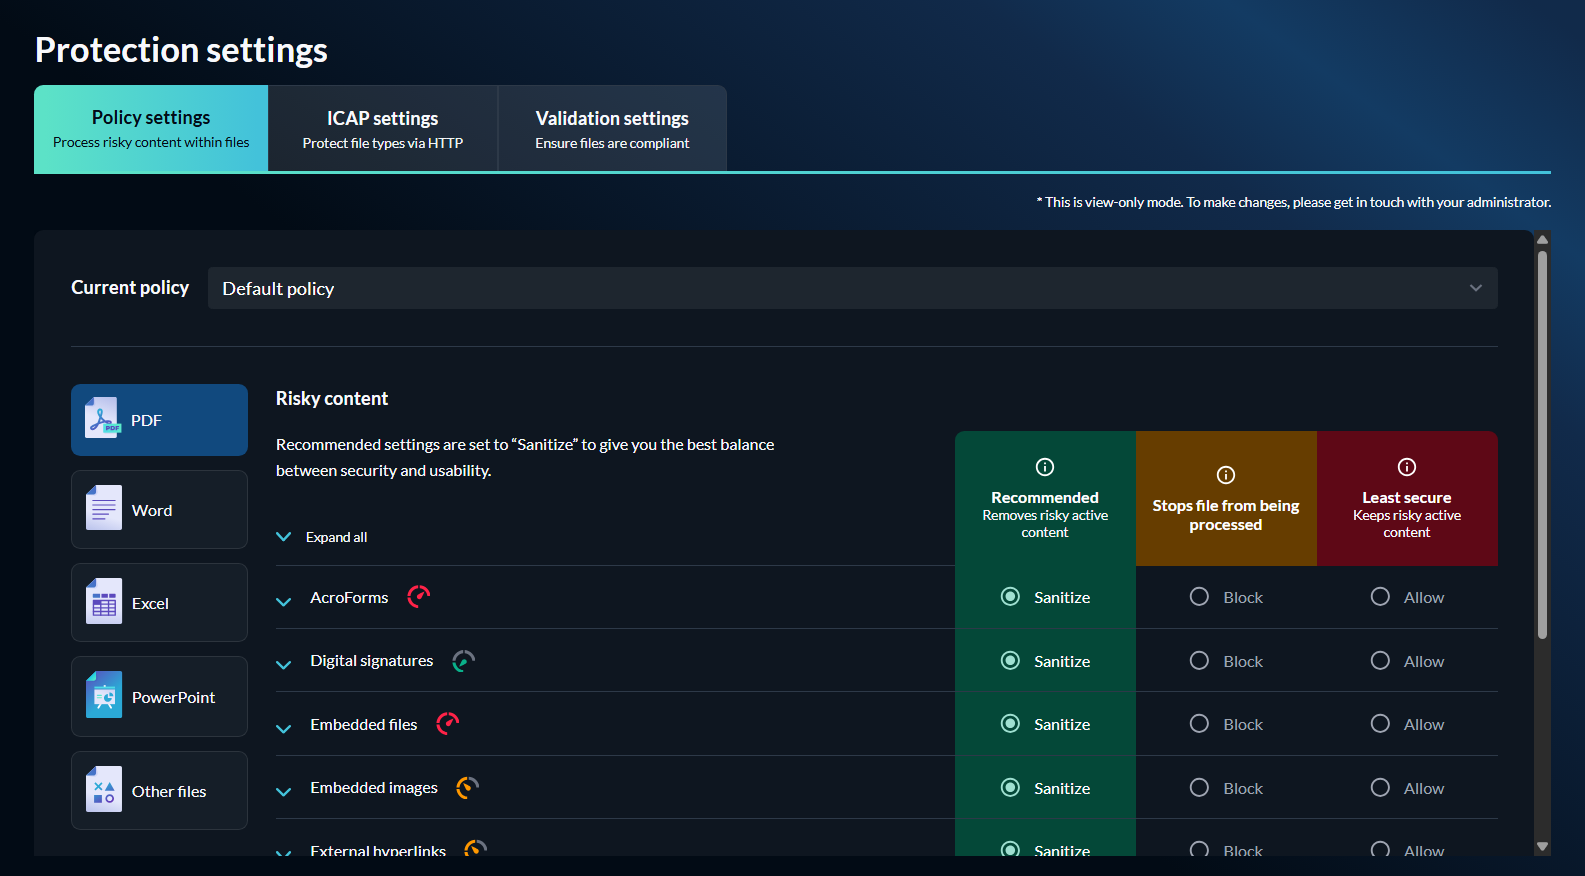Screen dimensions: 1585x876
Task: Expand the AcroForms row
Action: 284,600
